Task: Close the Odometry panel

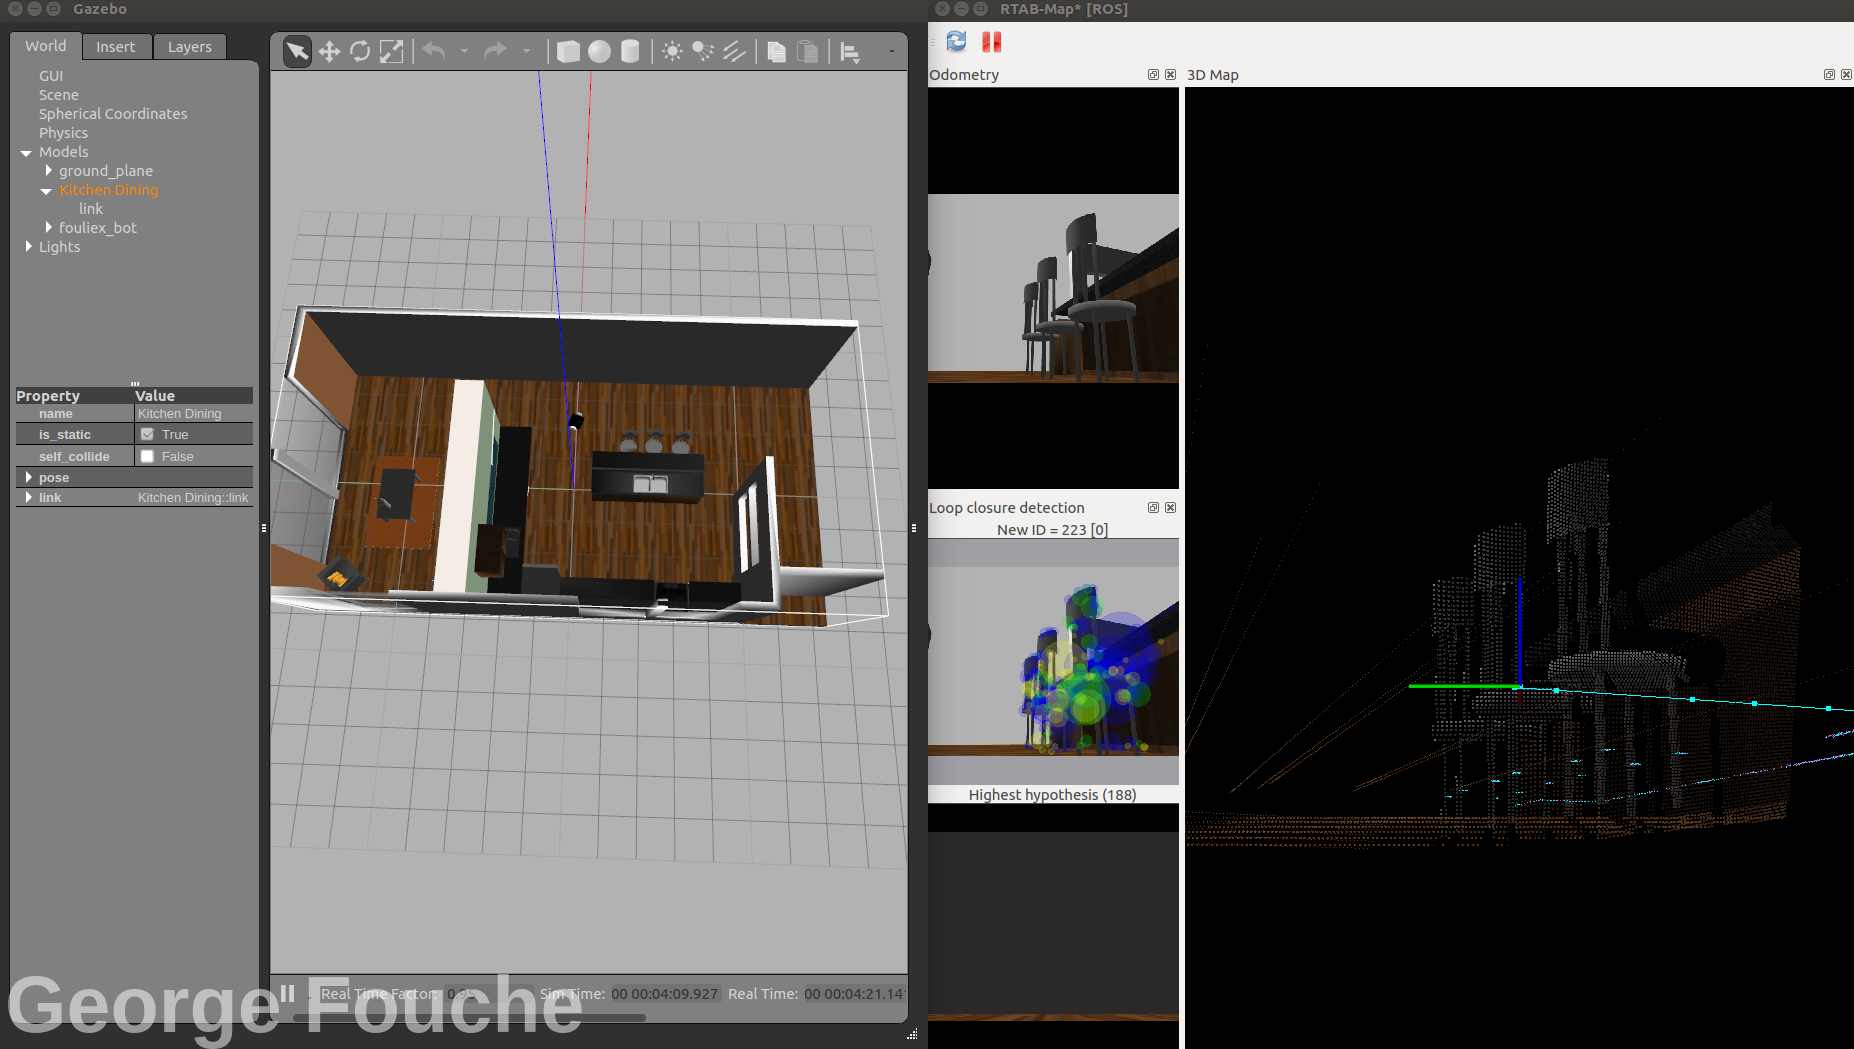Action: pyautogui.click(x=1170, y=75)
